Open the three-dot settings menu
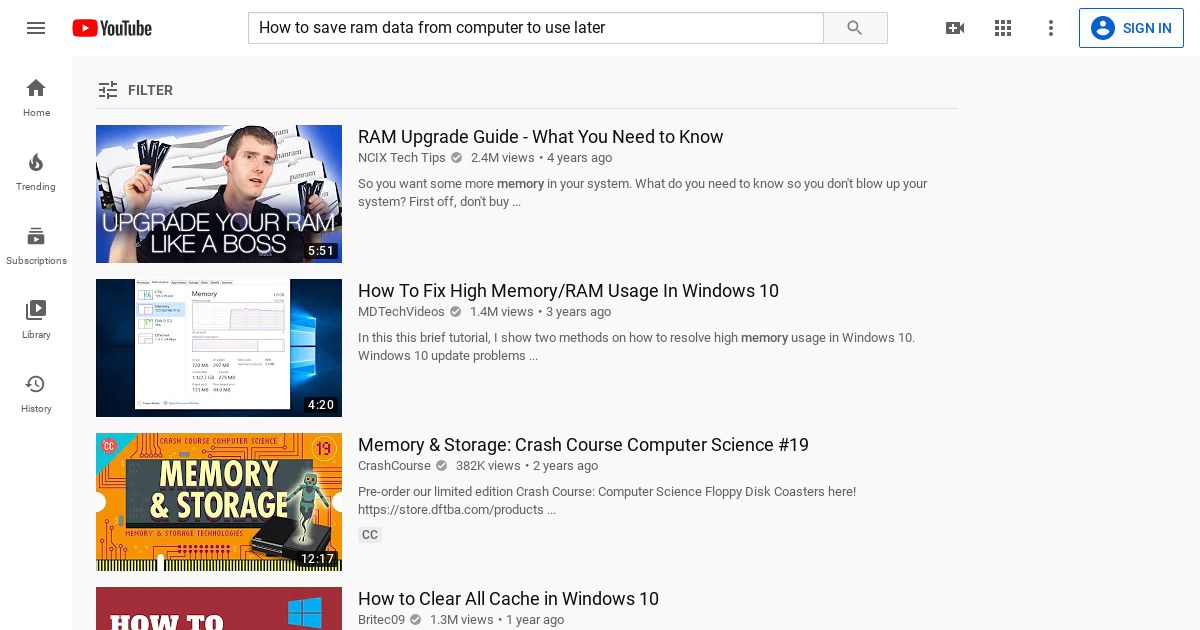The width and height of the screenshot is (1200, 630). (1051, 28)
